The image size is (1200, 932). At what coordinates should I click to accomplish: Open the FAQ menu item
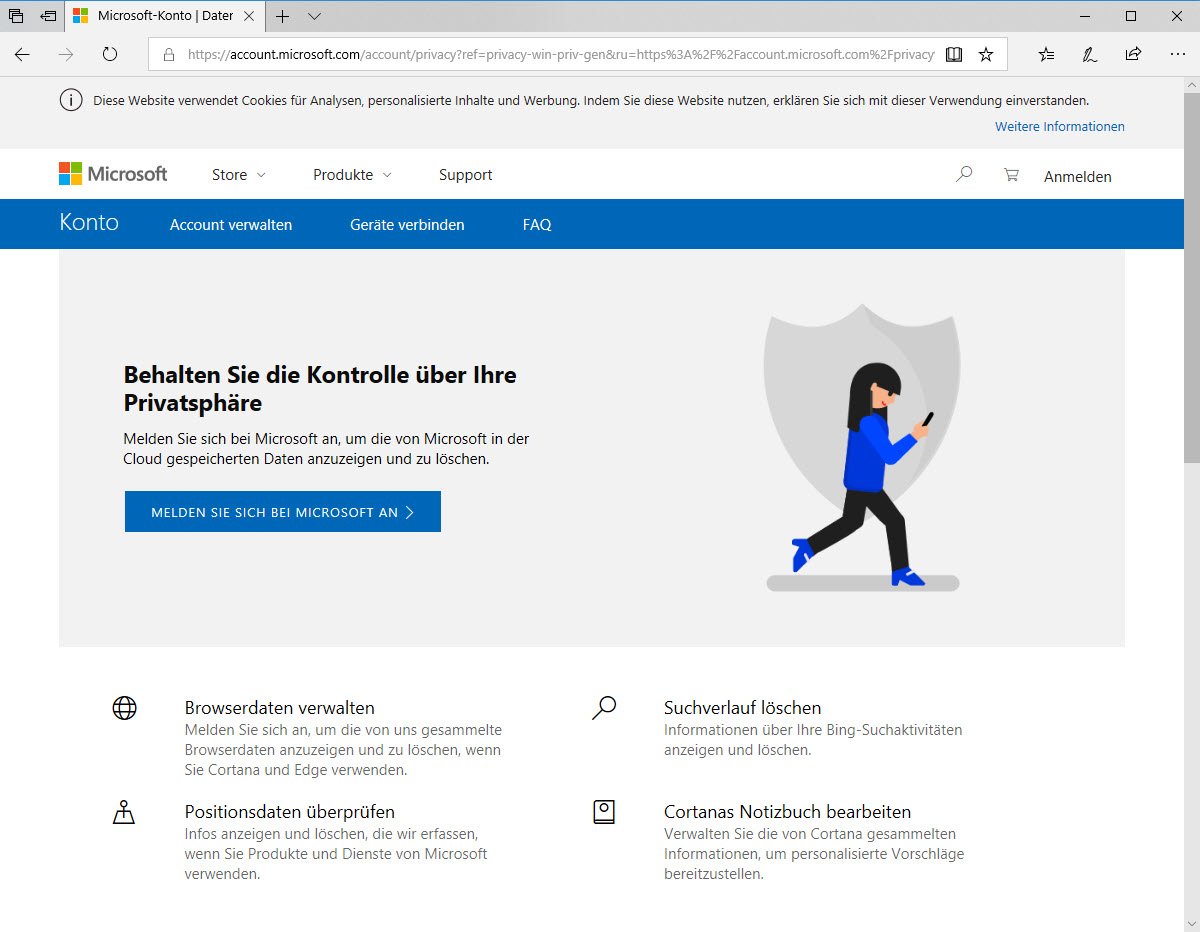click(x=537, y=225)
